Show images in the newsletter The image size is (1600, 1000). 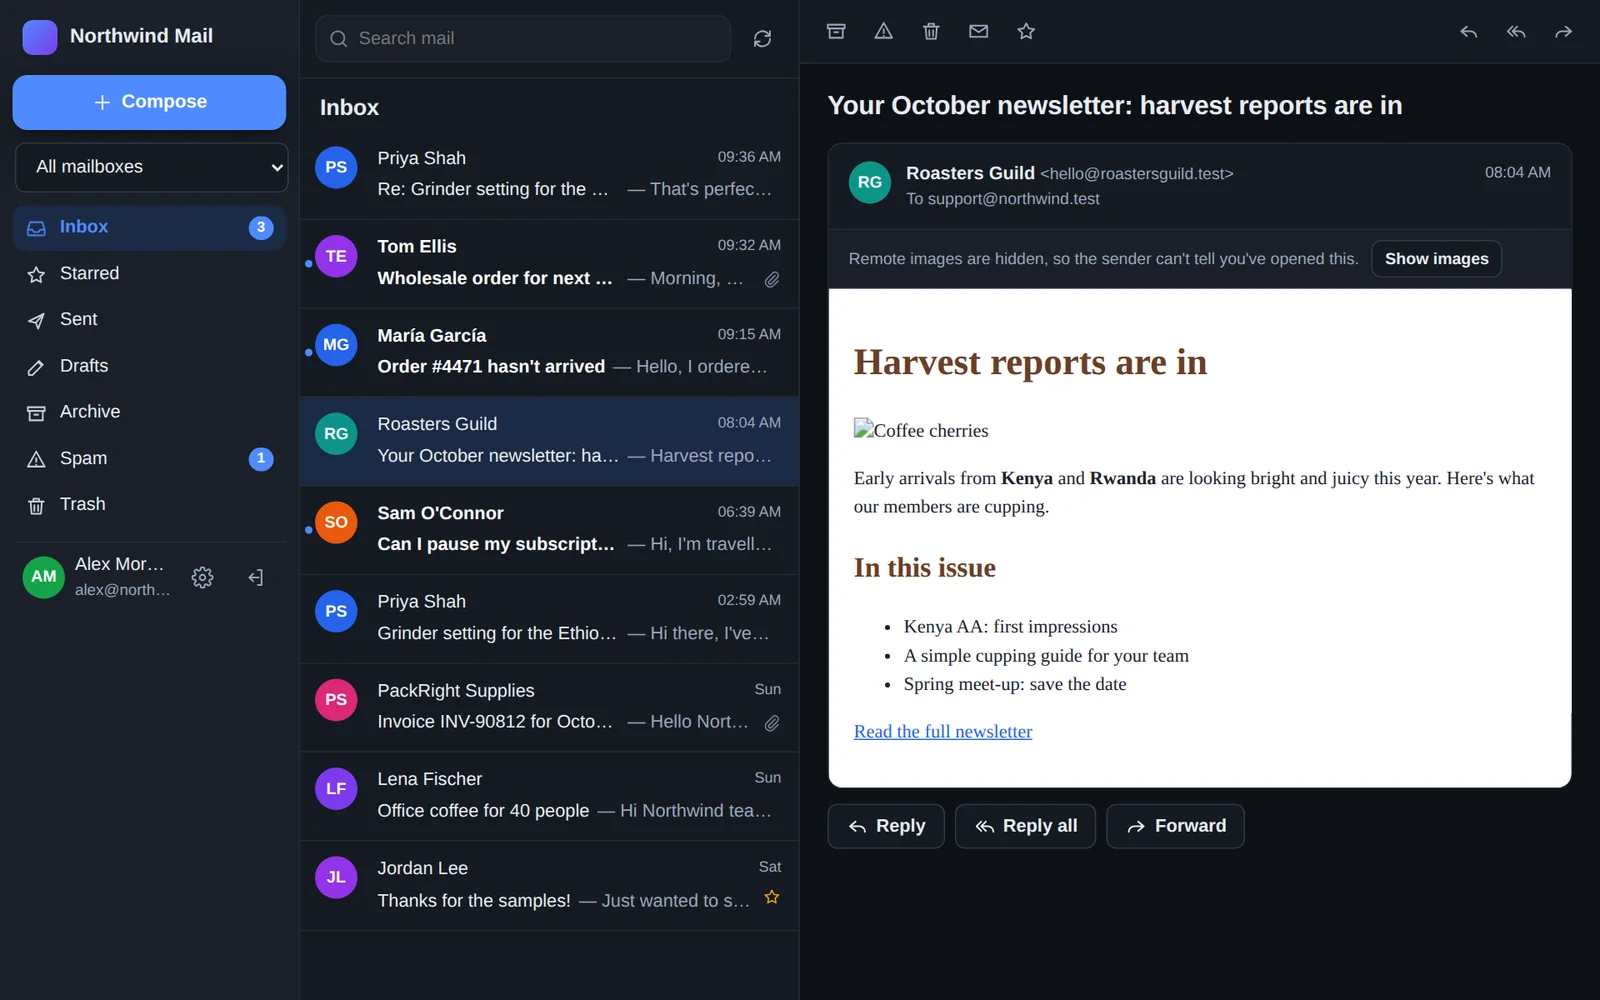[1436, 259]
